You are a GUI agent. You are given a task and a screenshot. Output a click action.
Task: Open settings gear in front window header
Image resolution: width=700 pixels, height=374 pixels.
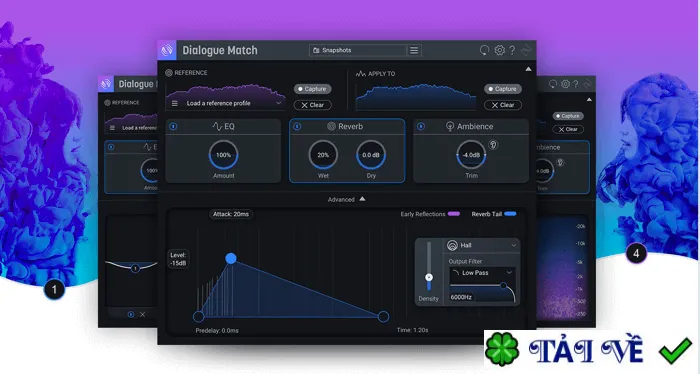(x=500, y=50)
